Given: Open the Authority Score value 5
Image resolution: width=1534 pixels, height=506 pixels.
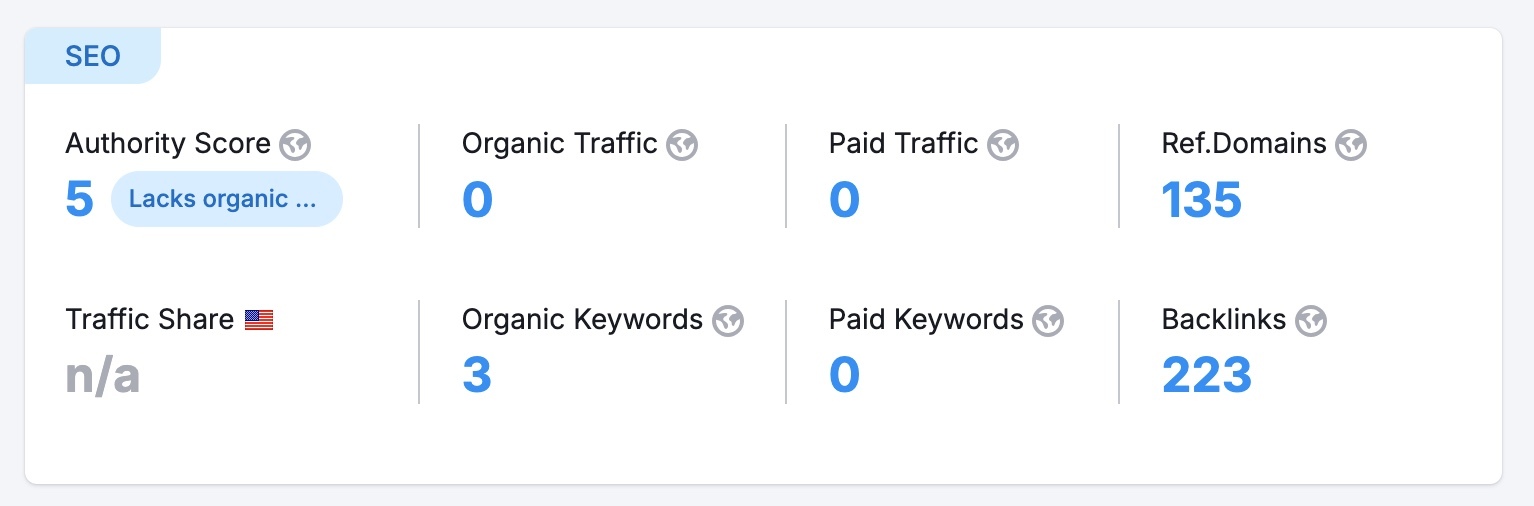Looking at the screenshot, I should tap(79, 199).
